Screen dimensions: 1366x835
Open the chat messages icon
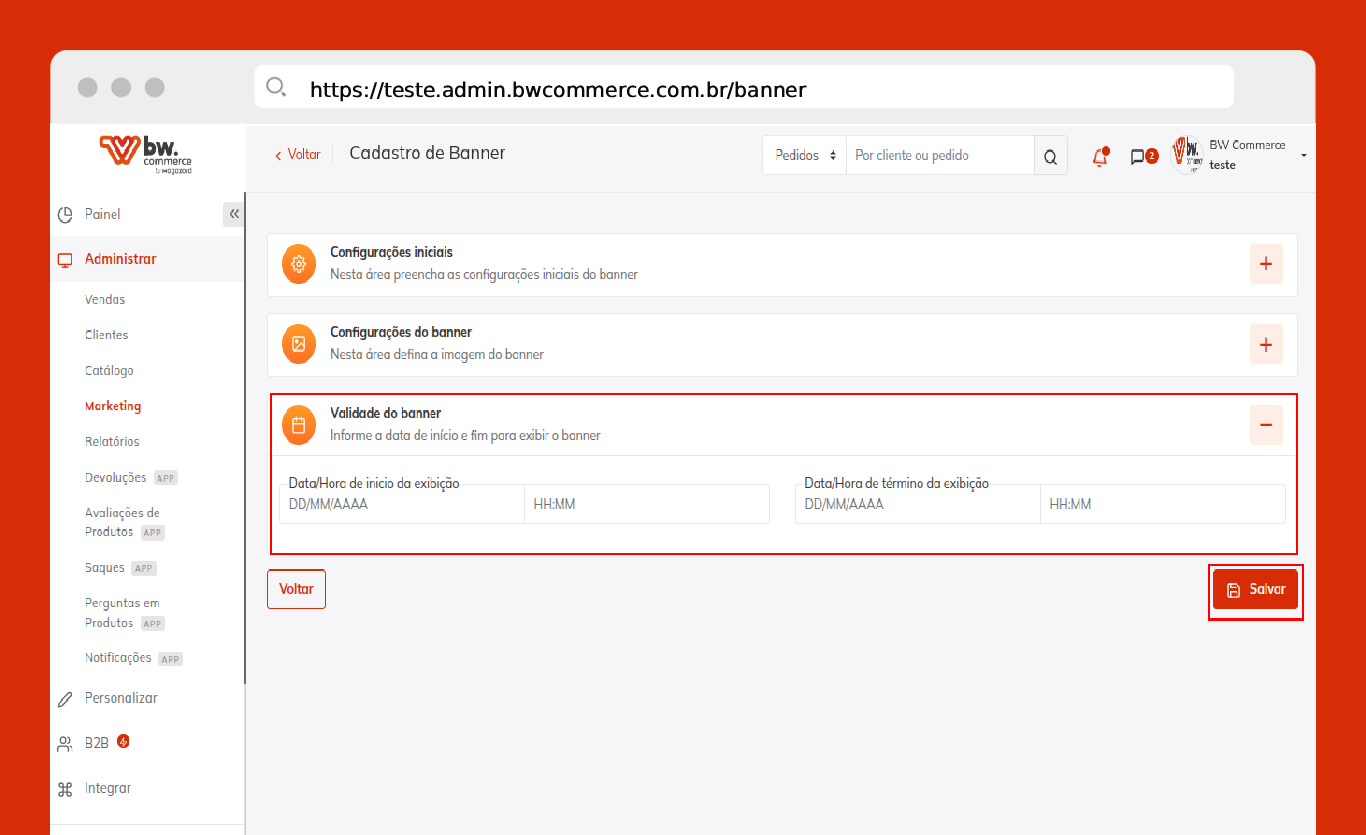[1138, 156]
